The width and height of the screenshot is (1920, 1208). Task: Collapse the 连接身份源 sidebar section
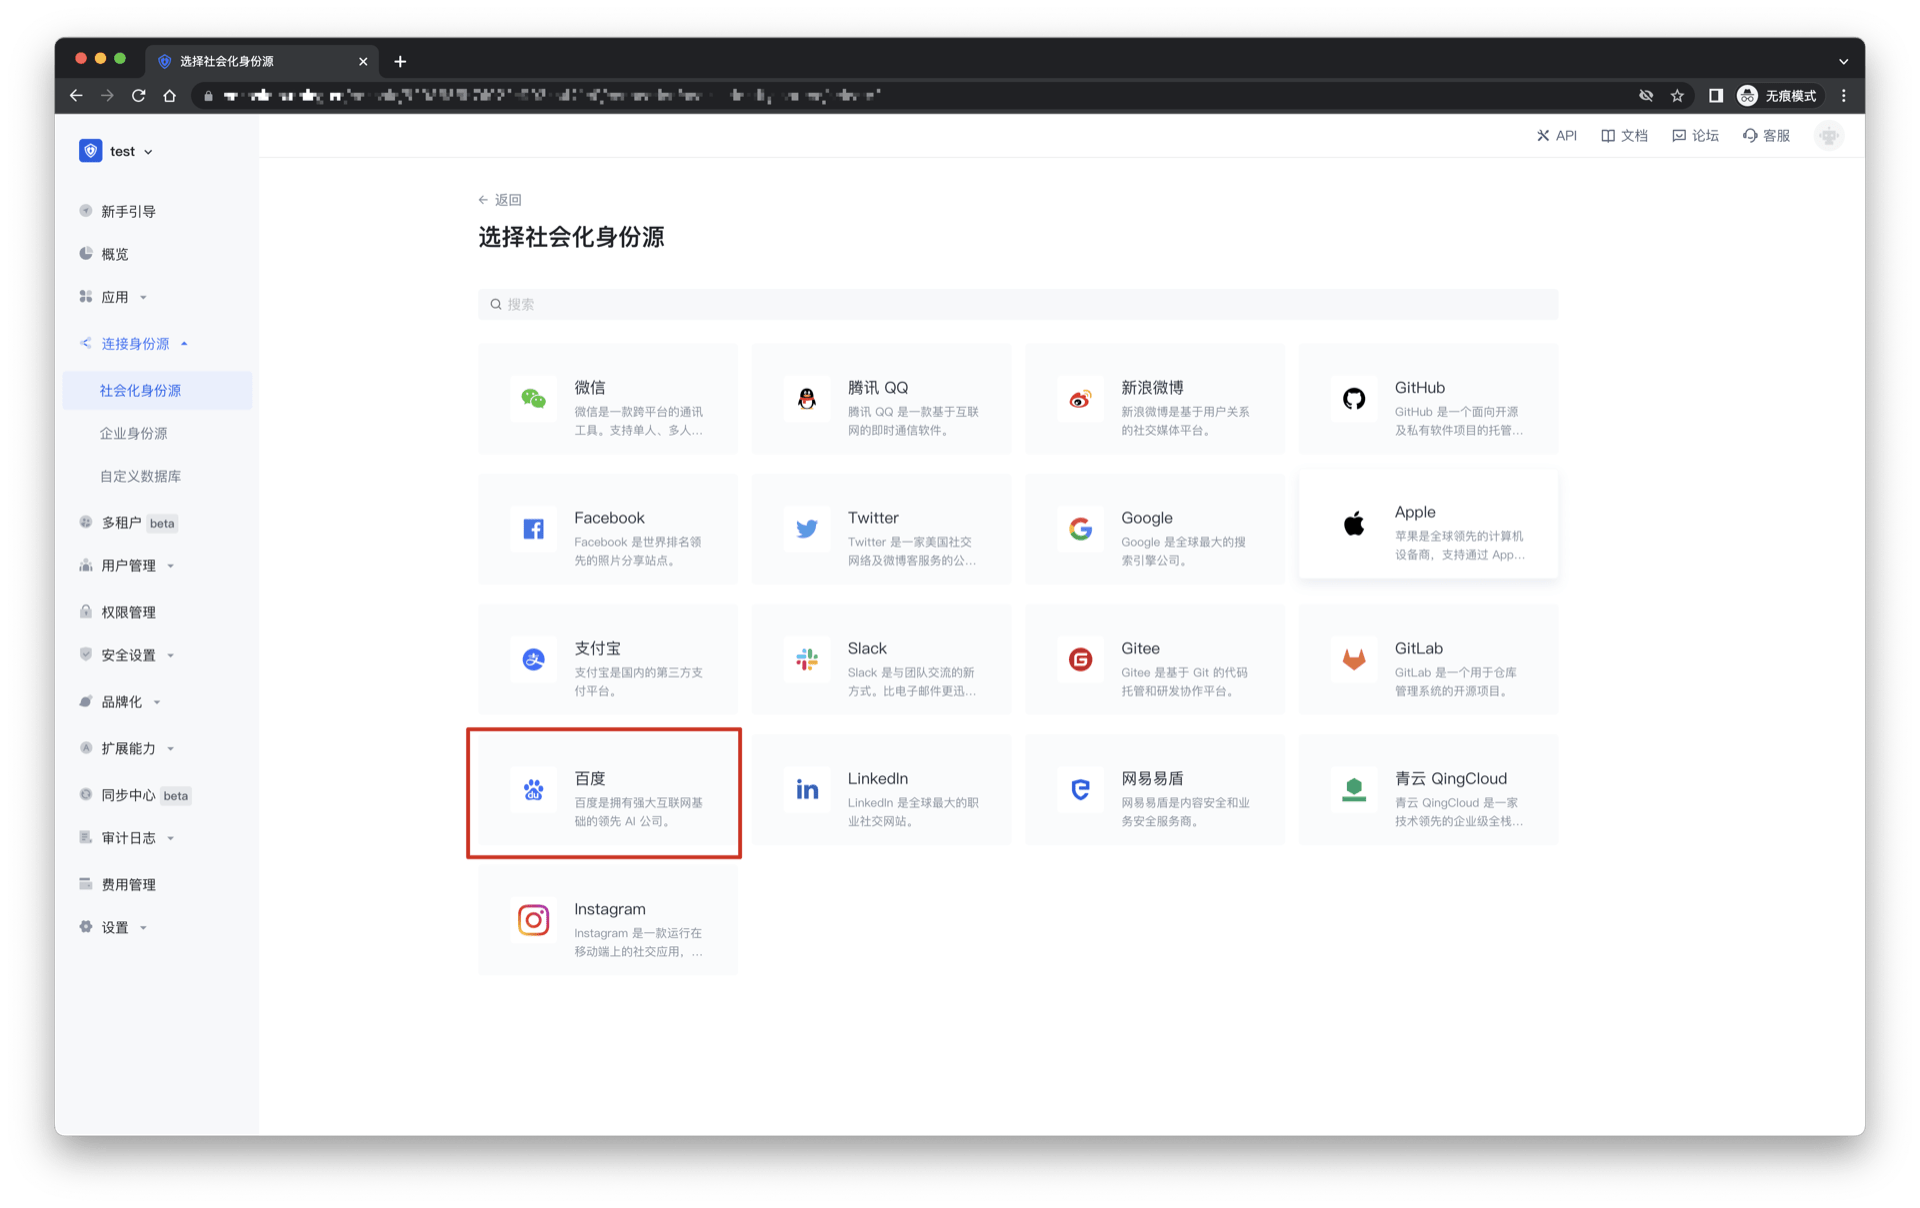[135, 344]
